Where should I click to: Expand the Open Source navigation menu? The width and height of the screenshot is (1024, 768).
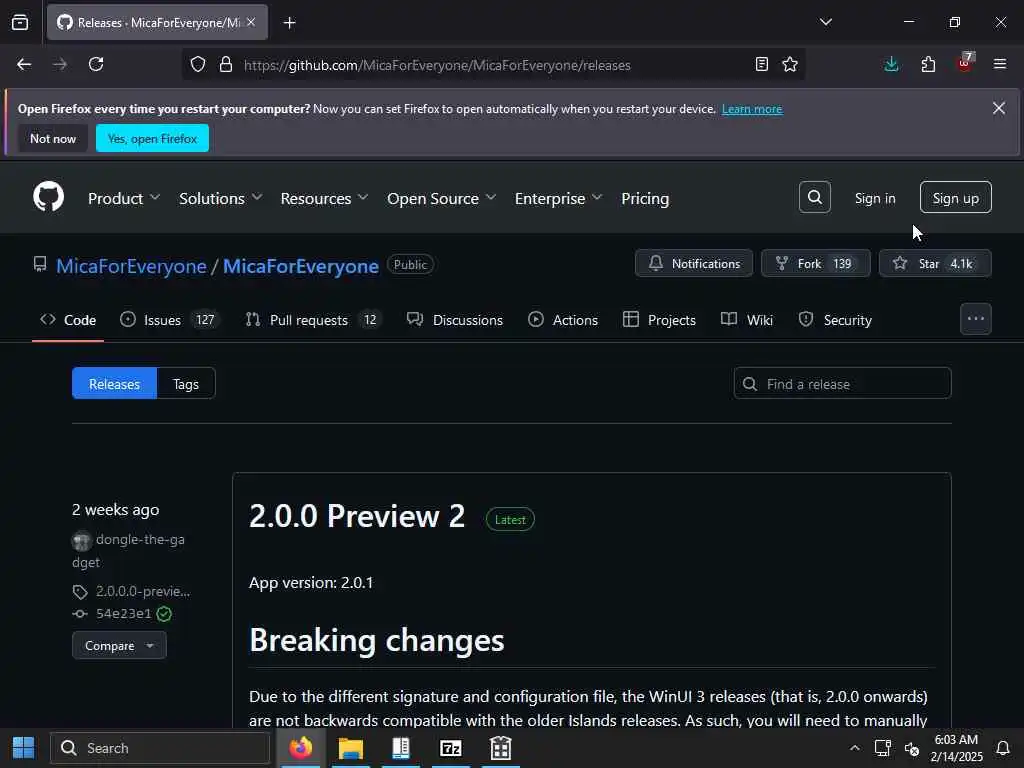(441, 198)
